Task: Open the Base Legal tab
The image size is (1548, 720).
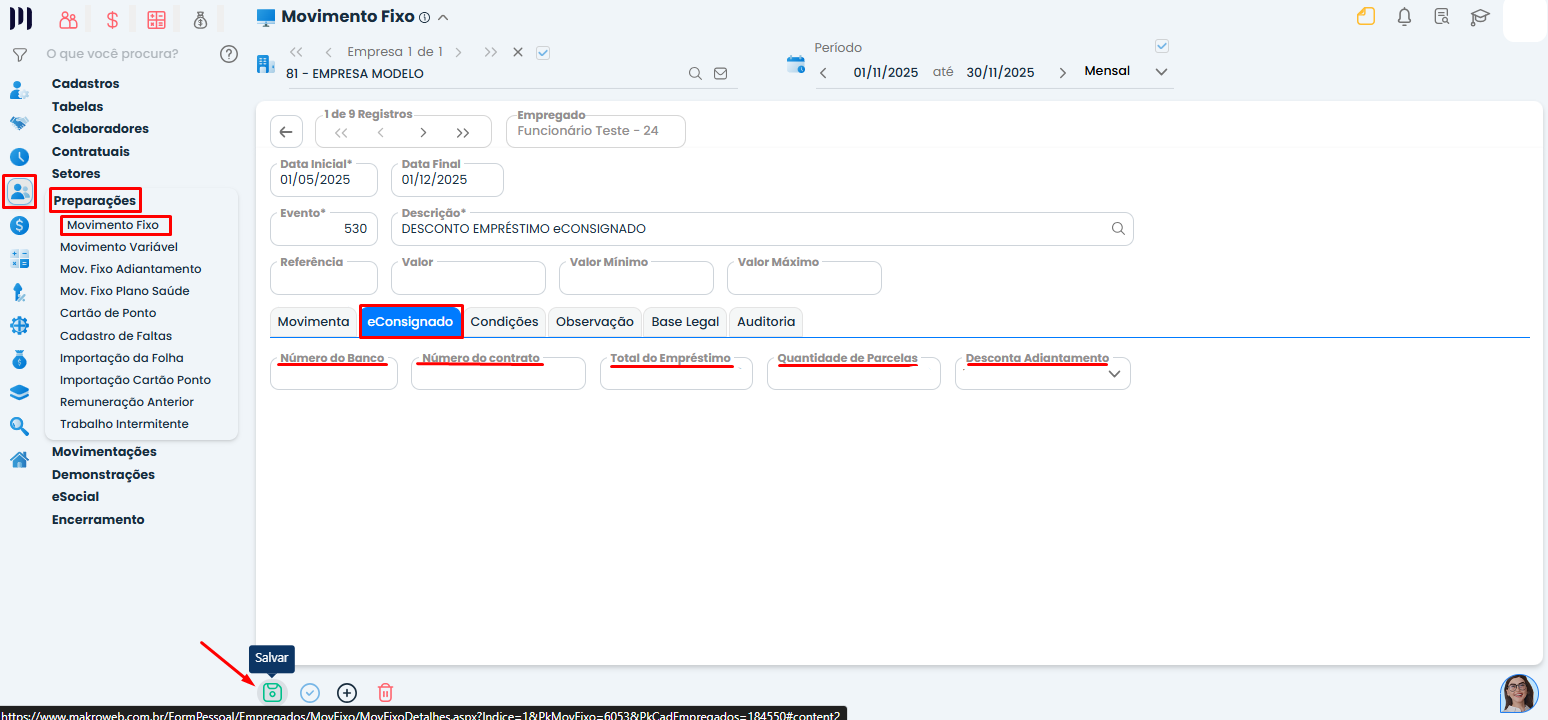Action: [685, 321]
